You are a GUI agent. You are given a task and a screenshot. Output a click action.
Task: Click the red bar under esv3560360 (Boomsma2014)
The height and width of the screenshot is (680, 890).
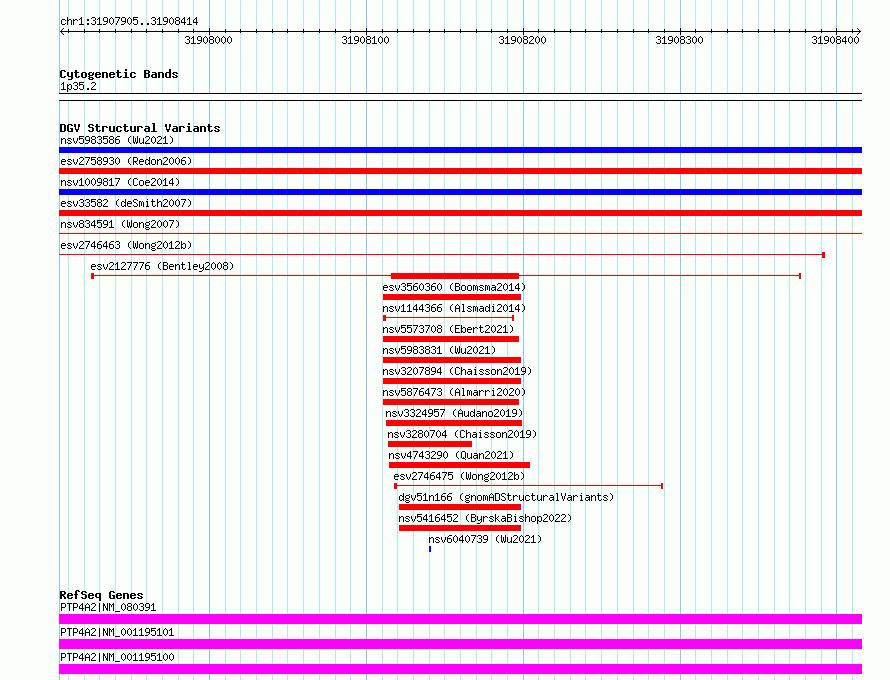(452, 297)
